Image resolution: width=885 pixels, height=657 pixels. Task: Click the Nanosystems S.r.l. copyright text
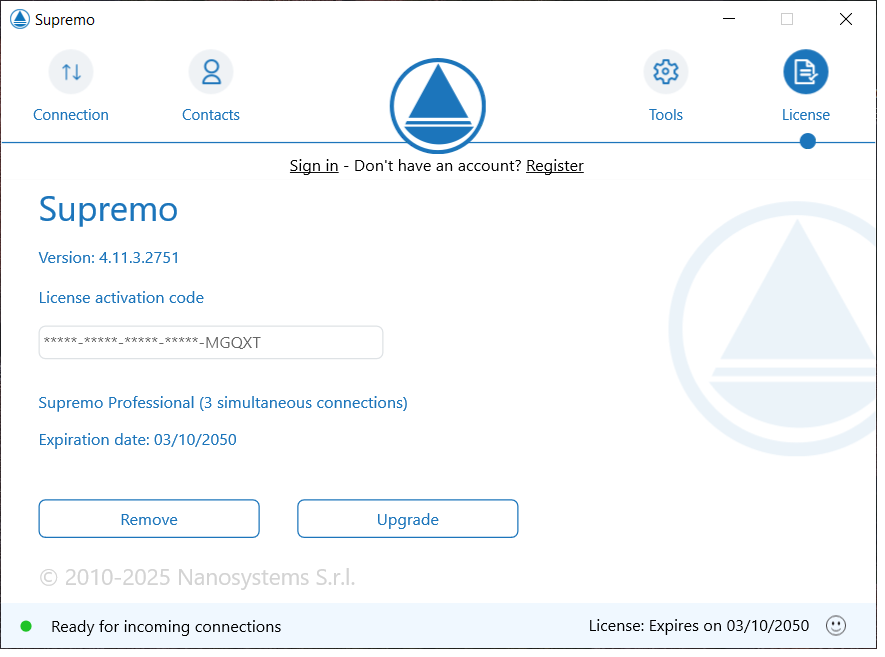point(198,577)
